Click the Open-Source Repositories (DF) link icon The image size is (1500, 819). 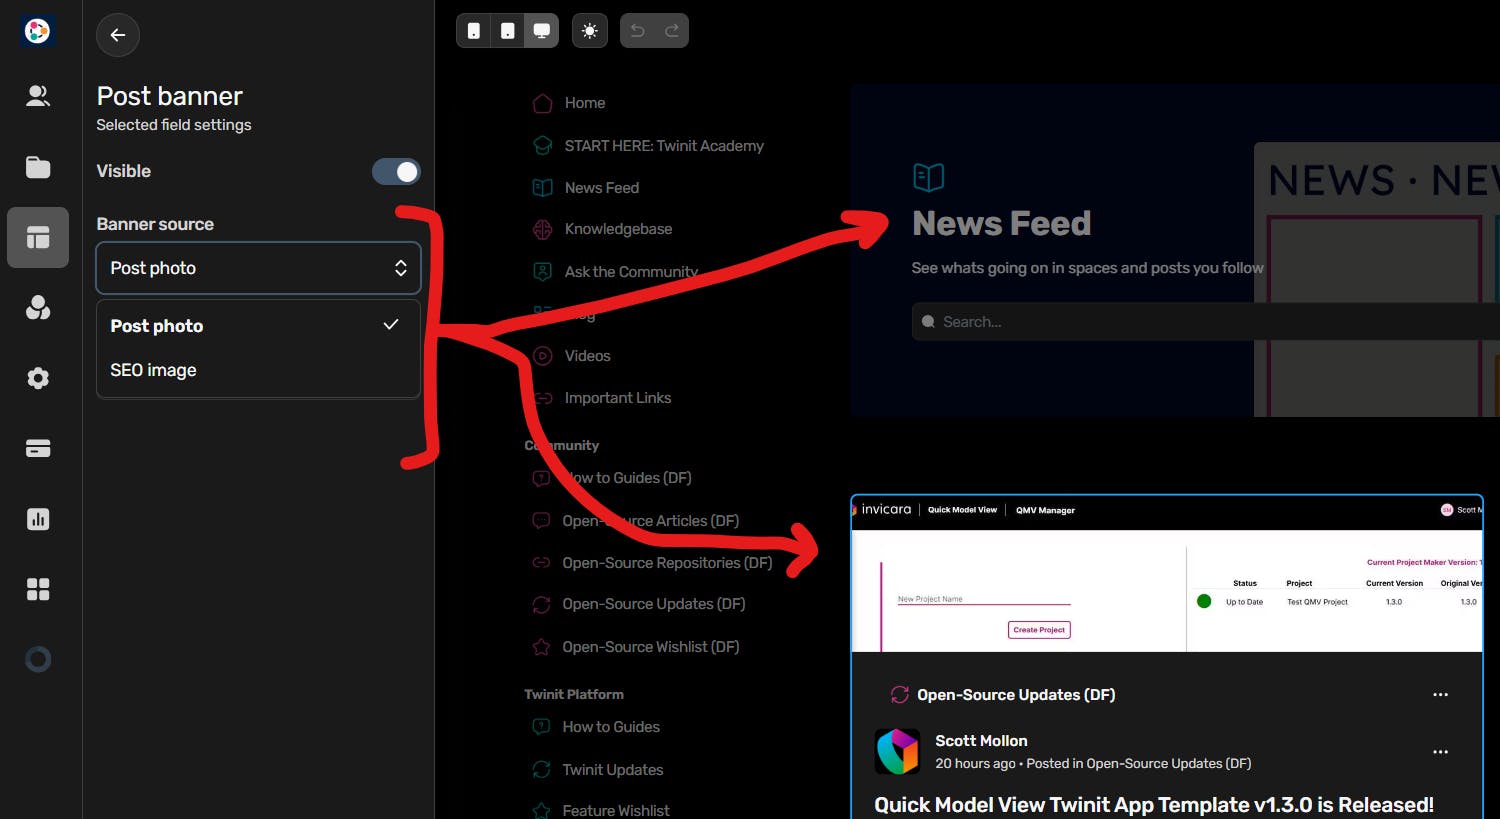(541, 563)
